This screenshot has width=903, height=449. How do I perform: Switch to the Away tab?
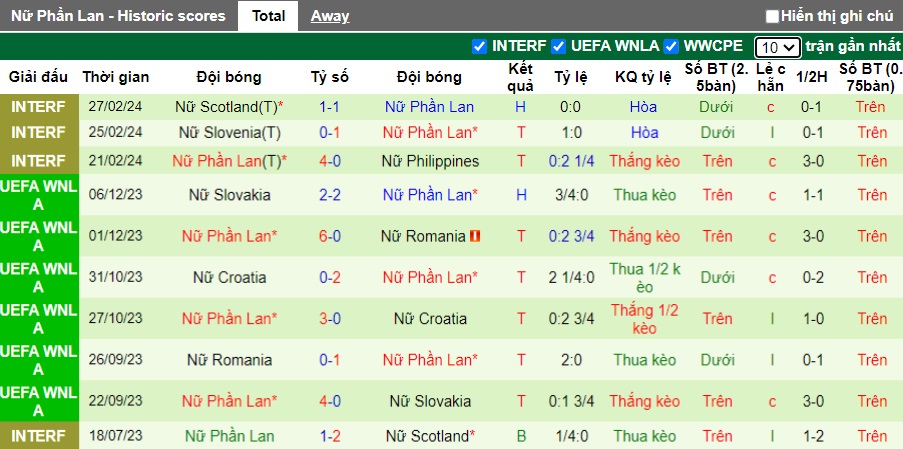330,16
